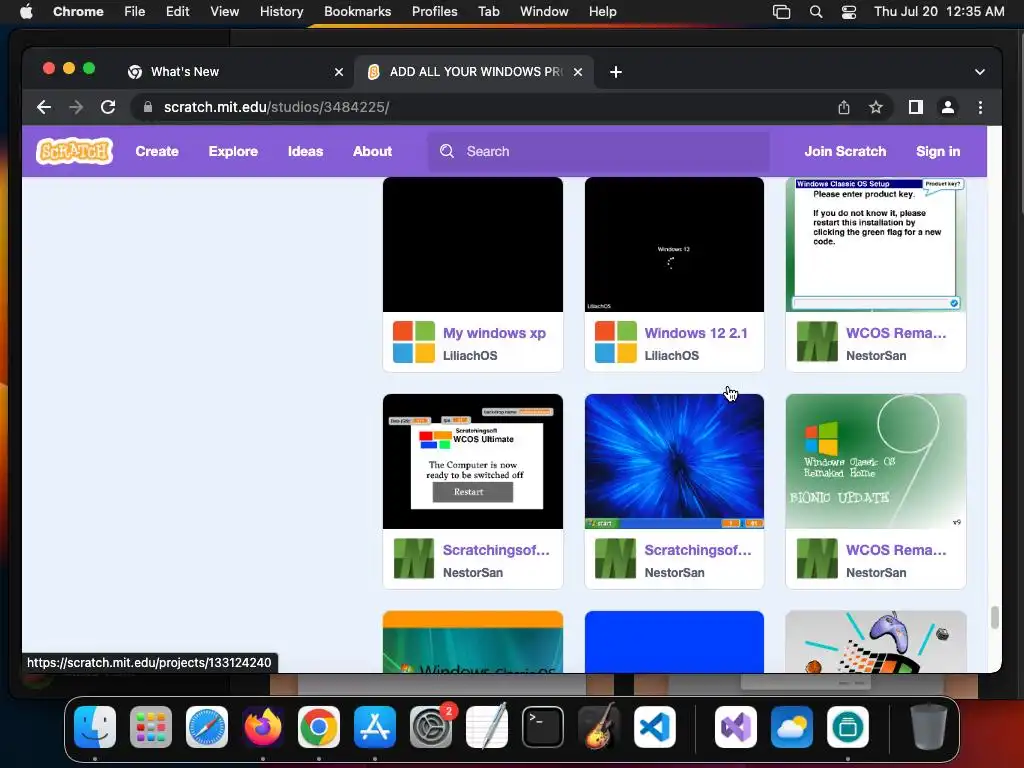Image resolution: width=1024 pixels, height=768 pixels.
Task: Bookmark this page with the star
Action: tap(876, 107)
